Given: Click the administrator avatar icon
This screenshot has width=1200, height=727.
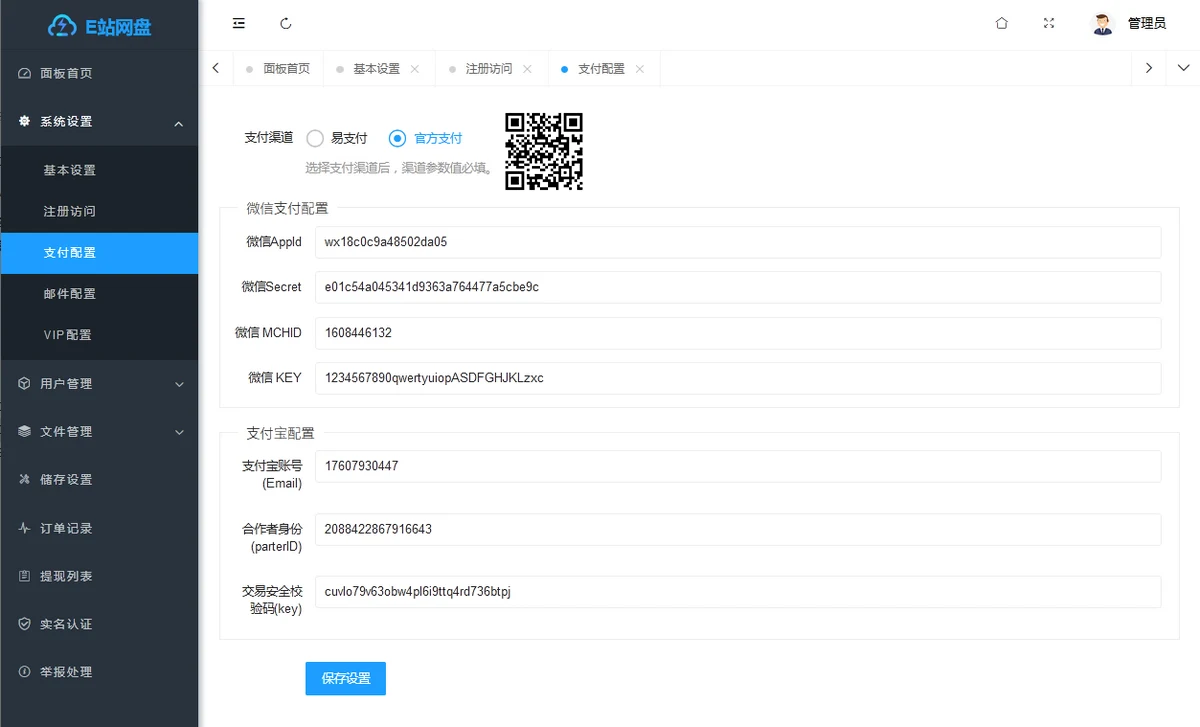Looking at the screenshot, I should coord(1103,23).
